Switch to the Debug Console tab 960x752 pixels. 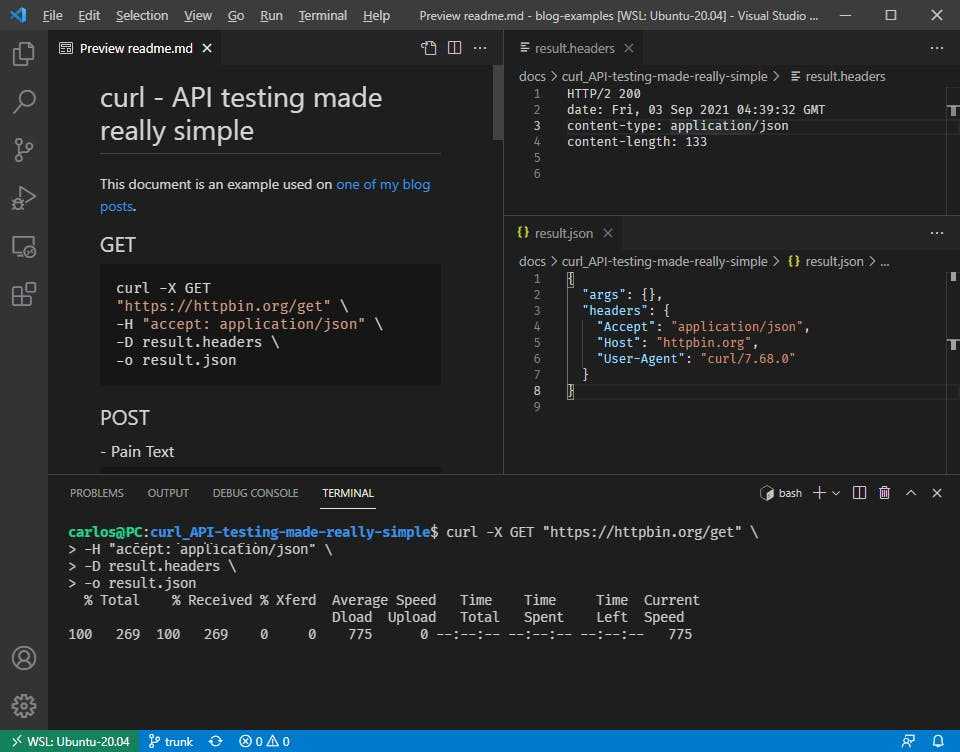tap(255, 493)
